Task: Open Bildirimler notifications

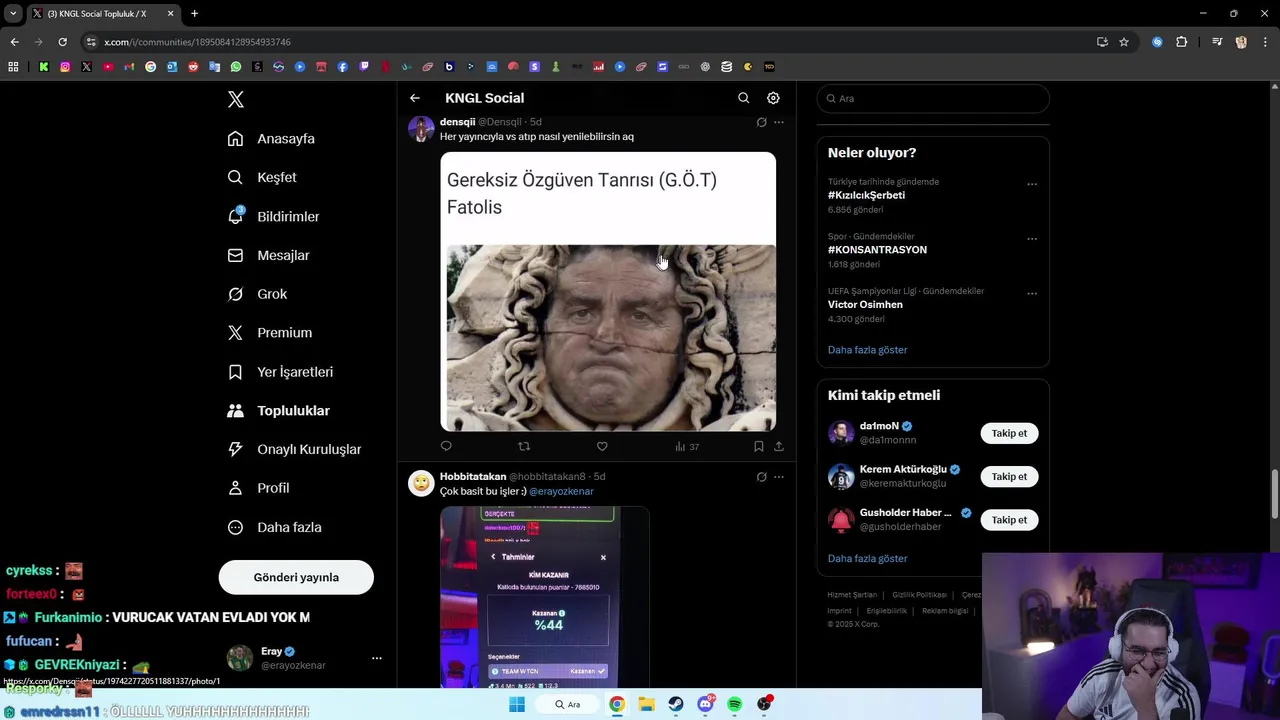Action: (274, 216)
